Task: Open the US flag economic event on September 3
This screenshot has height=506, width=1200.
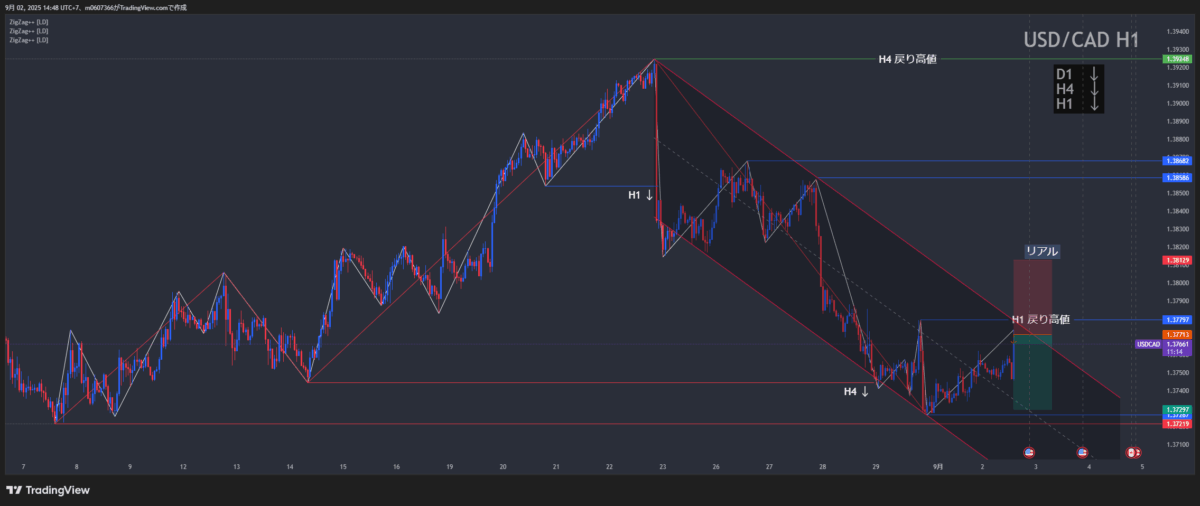Action: 1030,453
